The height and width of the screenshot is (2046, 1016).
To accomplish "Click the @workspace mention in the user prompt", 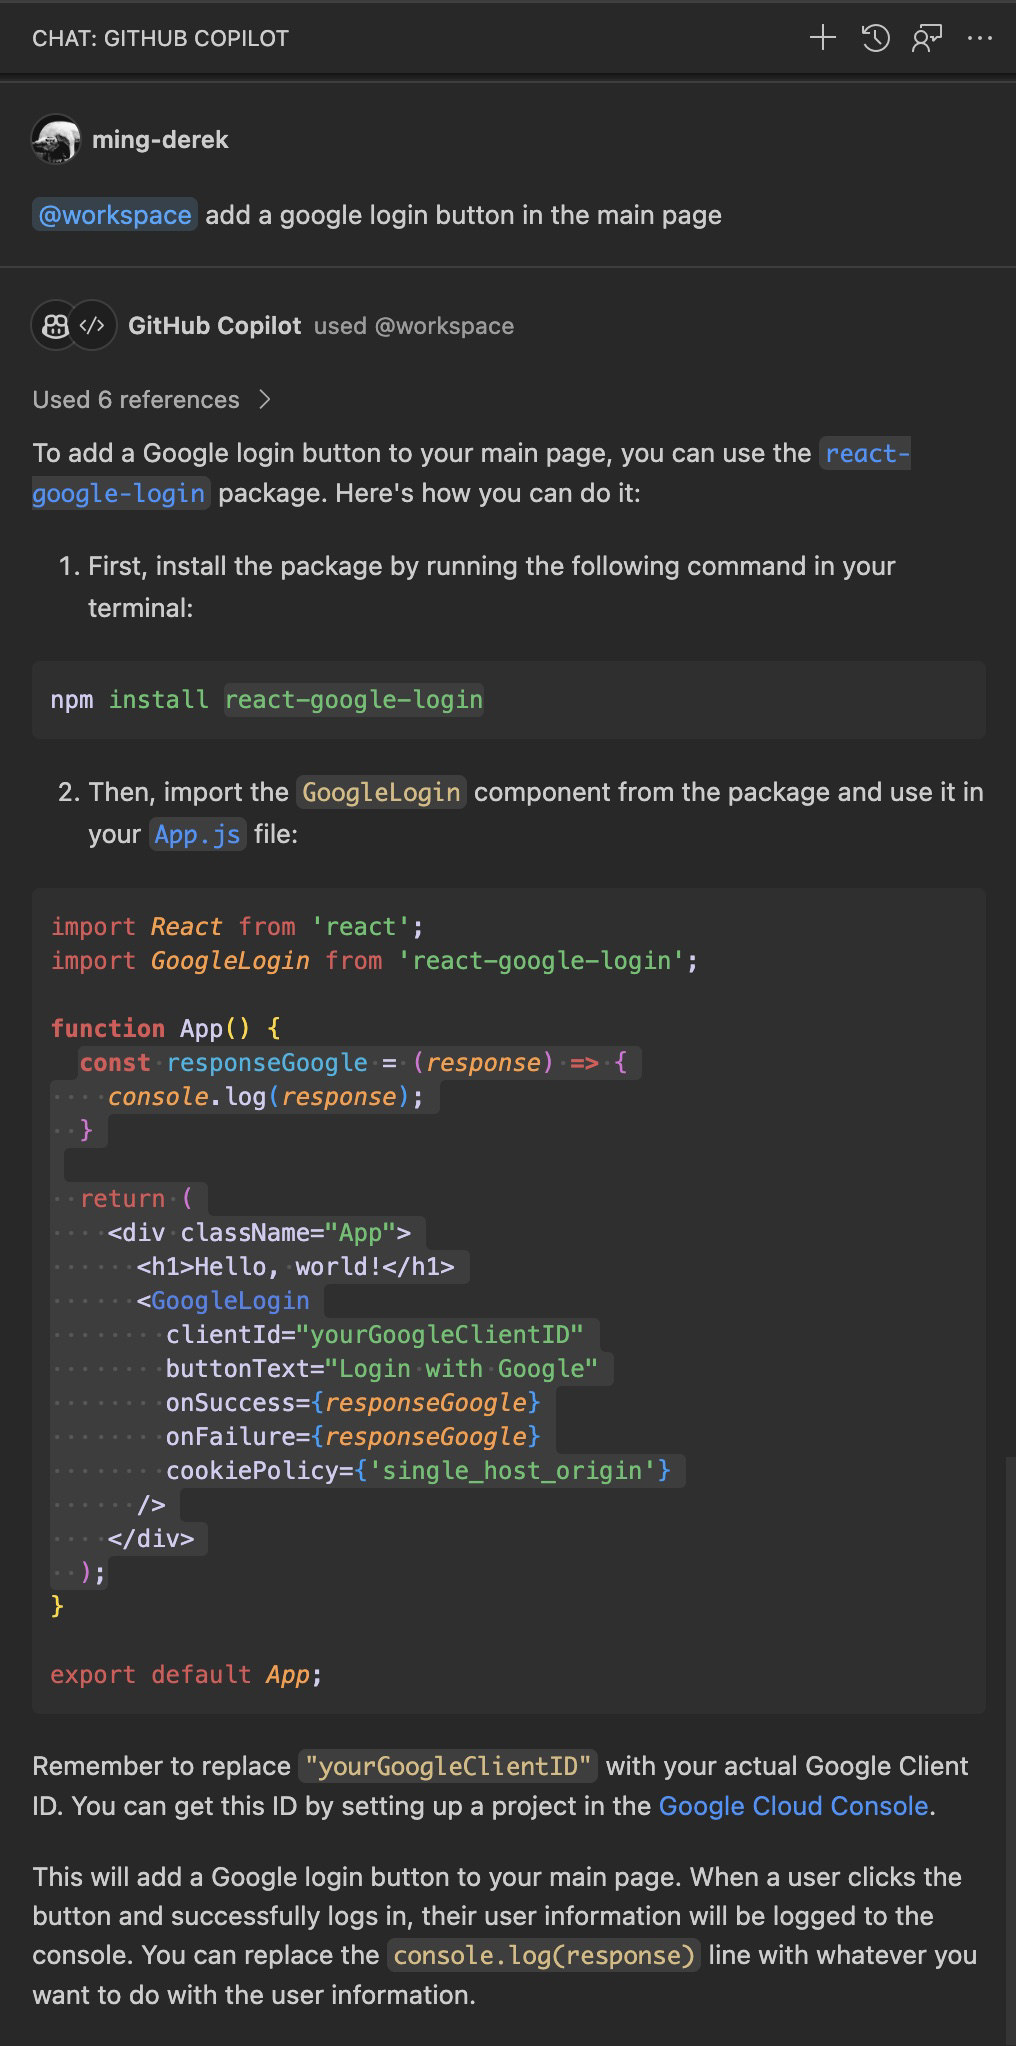I will click(114, 215).
